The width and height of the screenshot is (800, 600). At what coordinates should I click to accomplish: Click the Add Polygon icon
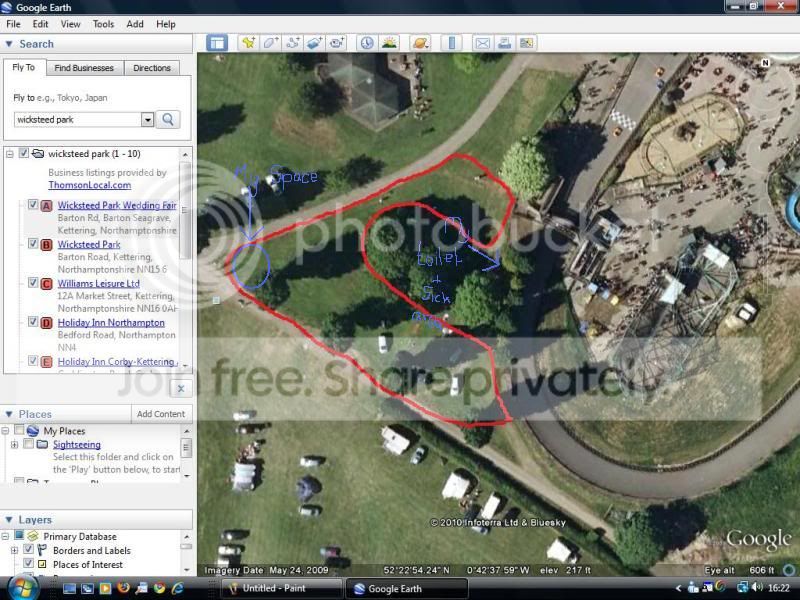(x=270, y=43)
